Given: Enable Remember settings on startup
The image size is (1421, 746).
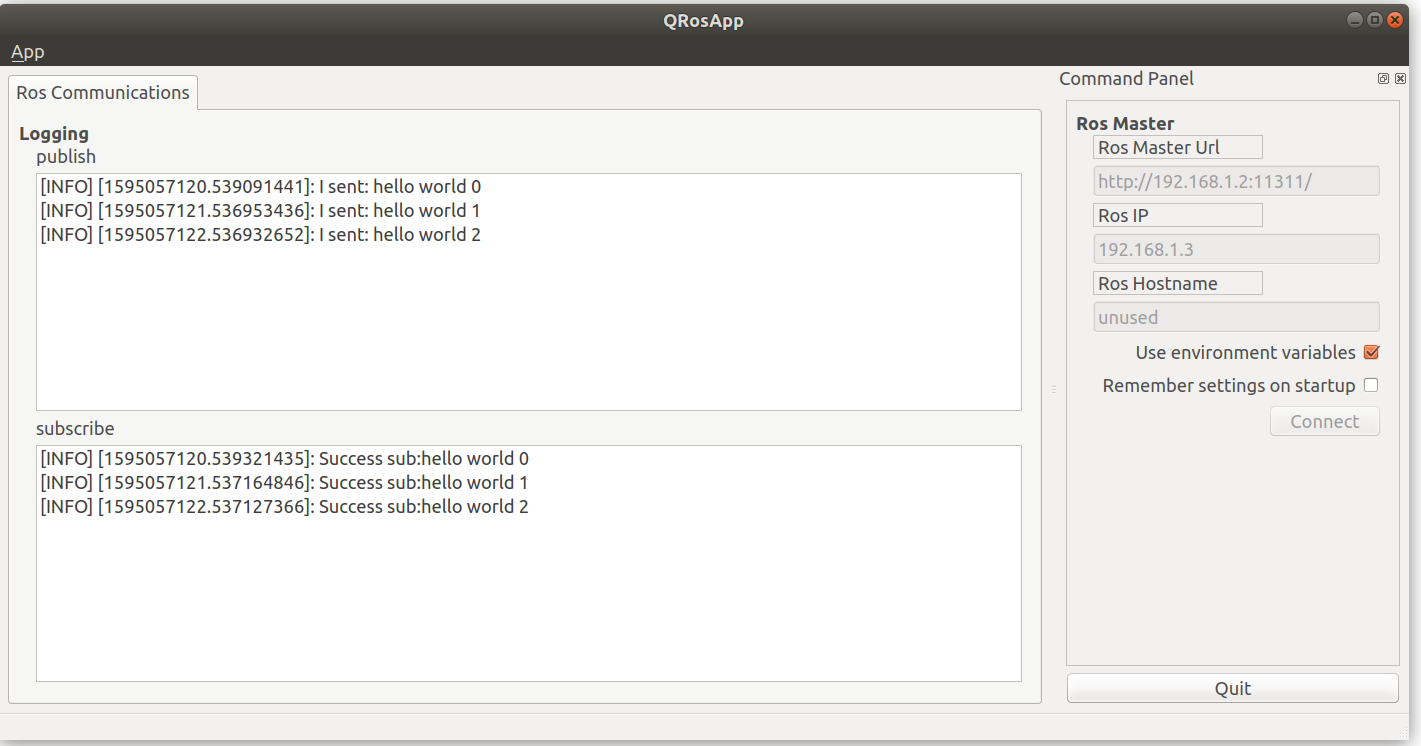Looking at the screenshot, I should click(x=1371, y=385).
